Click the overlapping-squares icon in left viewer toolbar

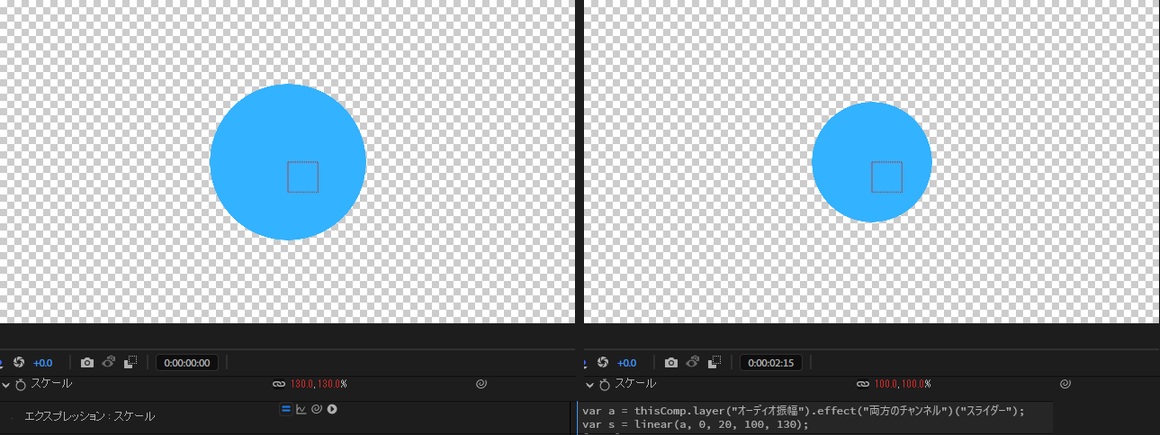[131, 362]
